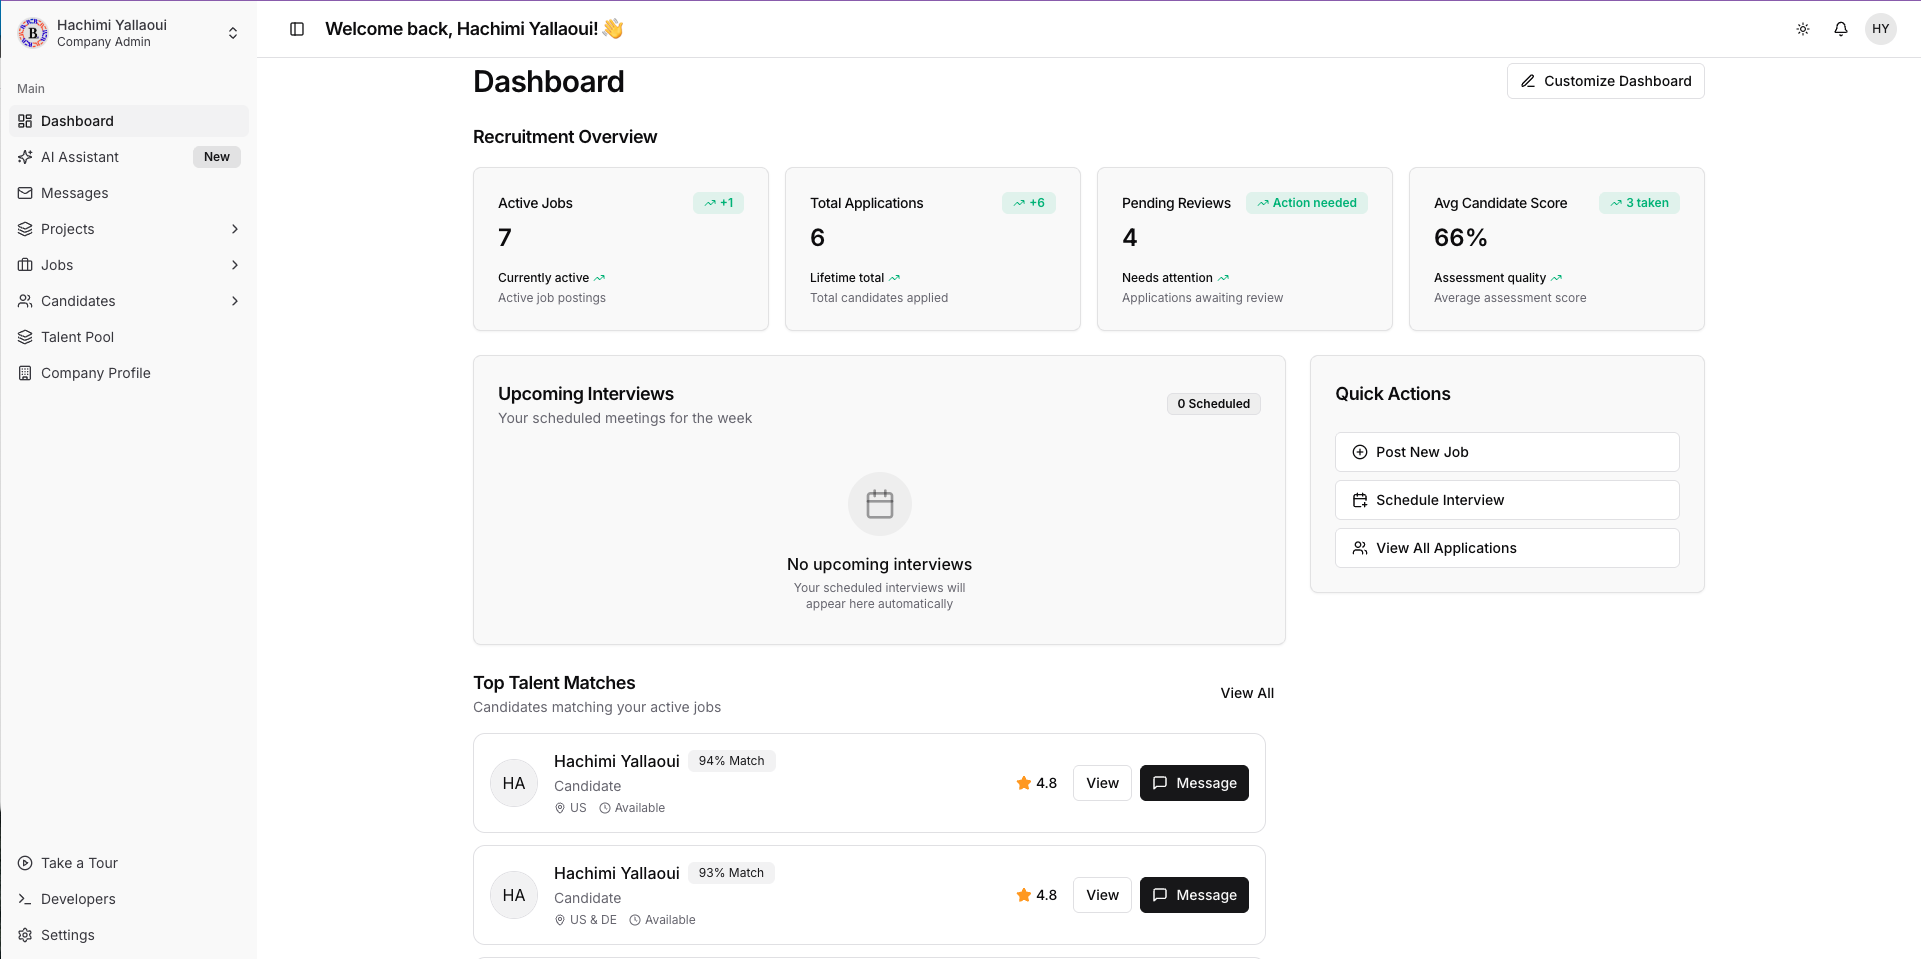Click the New badge beside AI Assistant
Viewport: 1921px width, 959px height.
(x=217, y=157)
